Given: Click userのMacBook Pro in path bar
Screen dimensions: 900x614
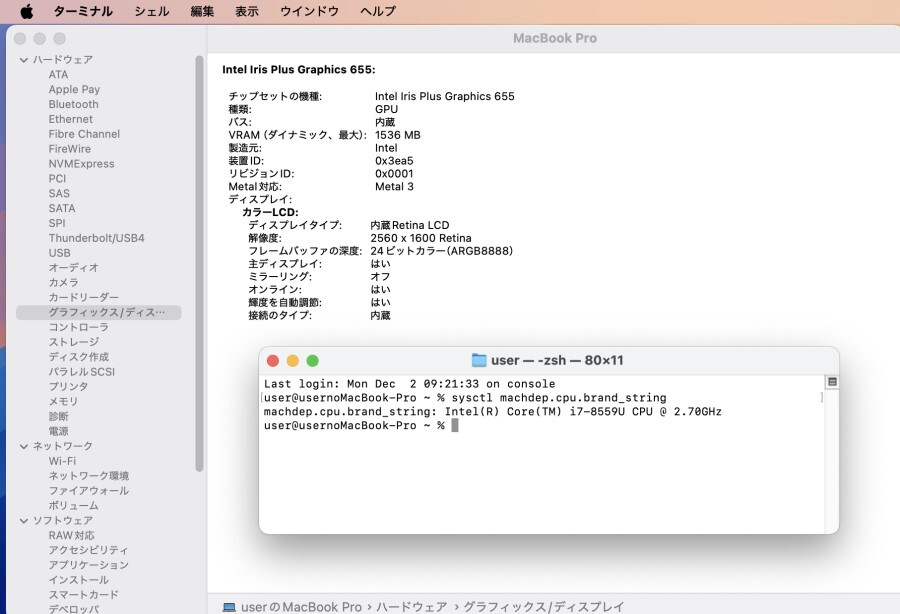Looking at the screenshot, I should (301, 607).
